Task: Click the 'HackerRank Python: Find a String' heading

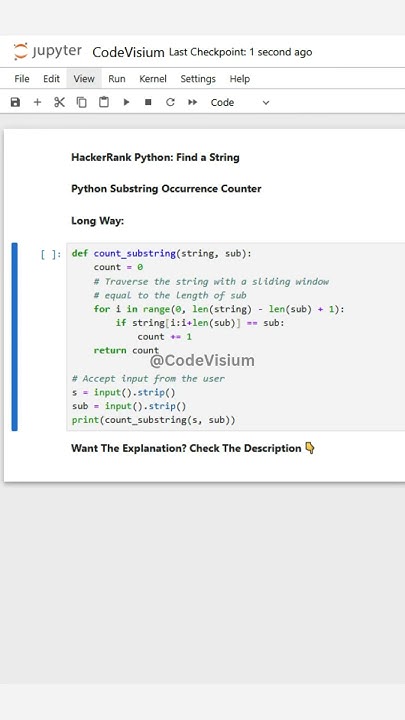Action: click(155, 157)
